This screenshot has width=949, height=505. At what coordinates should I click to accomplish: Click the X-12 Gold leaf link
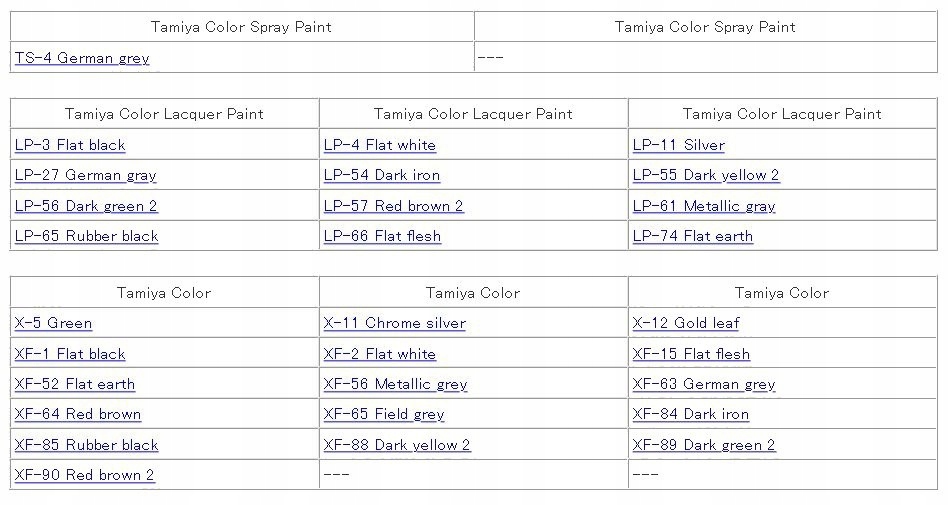[x=686, y=323]
